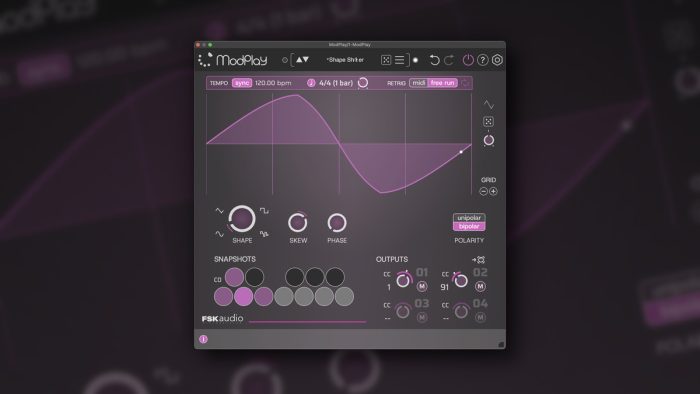The height and width of the screenshot is (394, 700).
Task: Redo the last undone change
Action: tap(449, 60)
